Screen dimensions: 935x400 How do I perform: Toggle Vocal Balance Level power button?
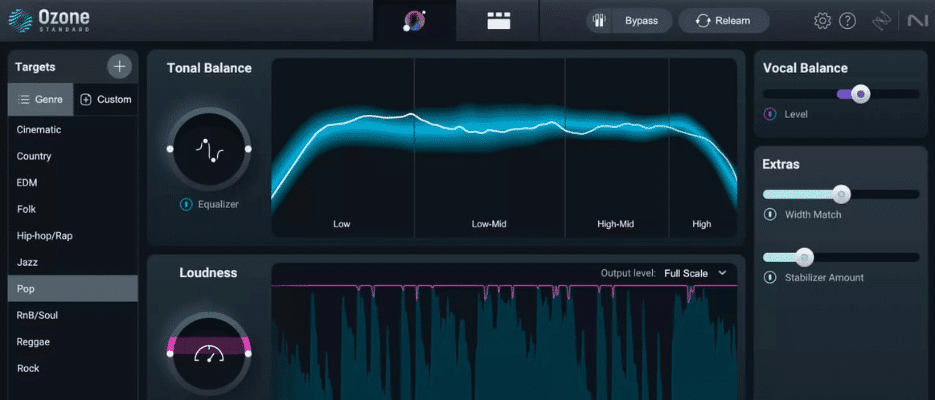point(770,114)
